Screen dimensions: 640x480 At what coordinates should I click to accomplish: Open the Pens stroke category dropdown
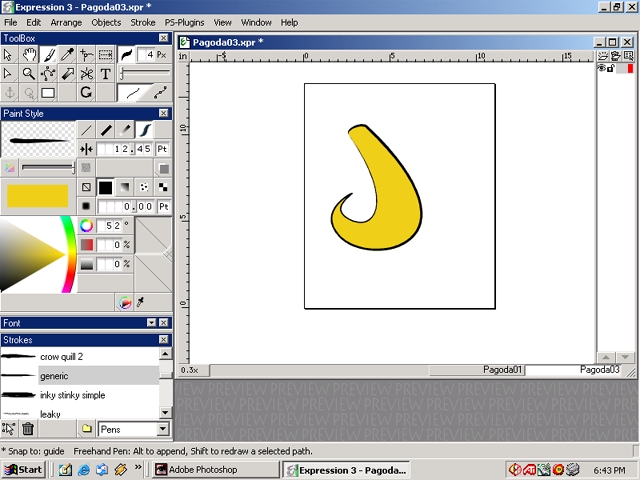tap(163, 429)
